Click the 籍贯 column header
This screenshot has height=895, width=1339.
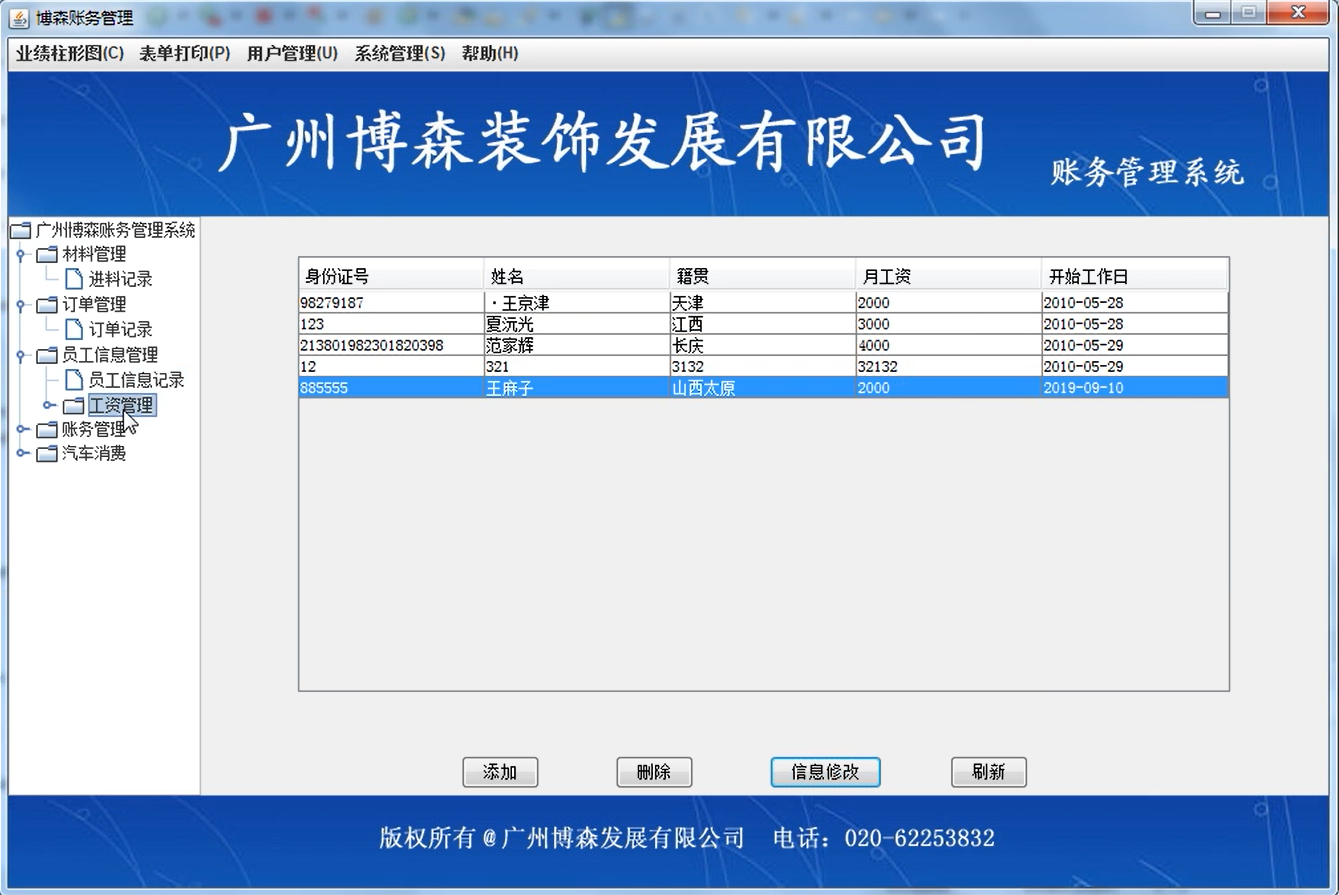pyautogui.click(x=763, y=276)
